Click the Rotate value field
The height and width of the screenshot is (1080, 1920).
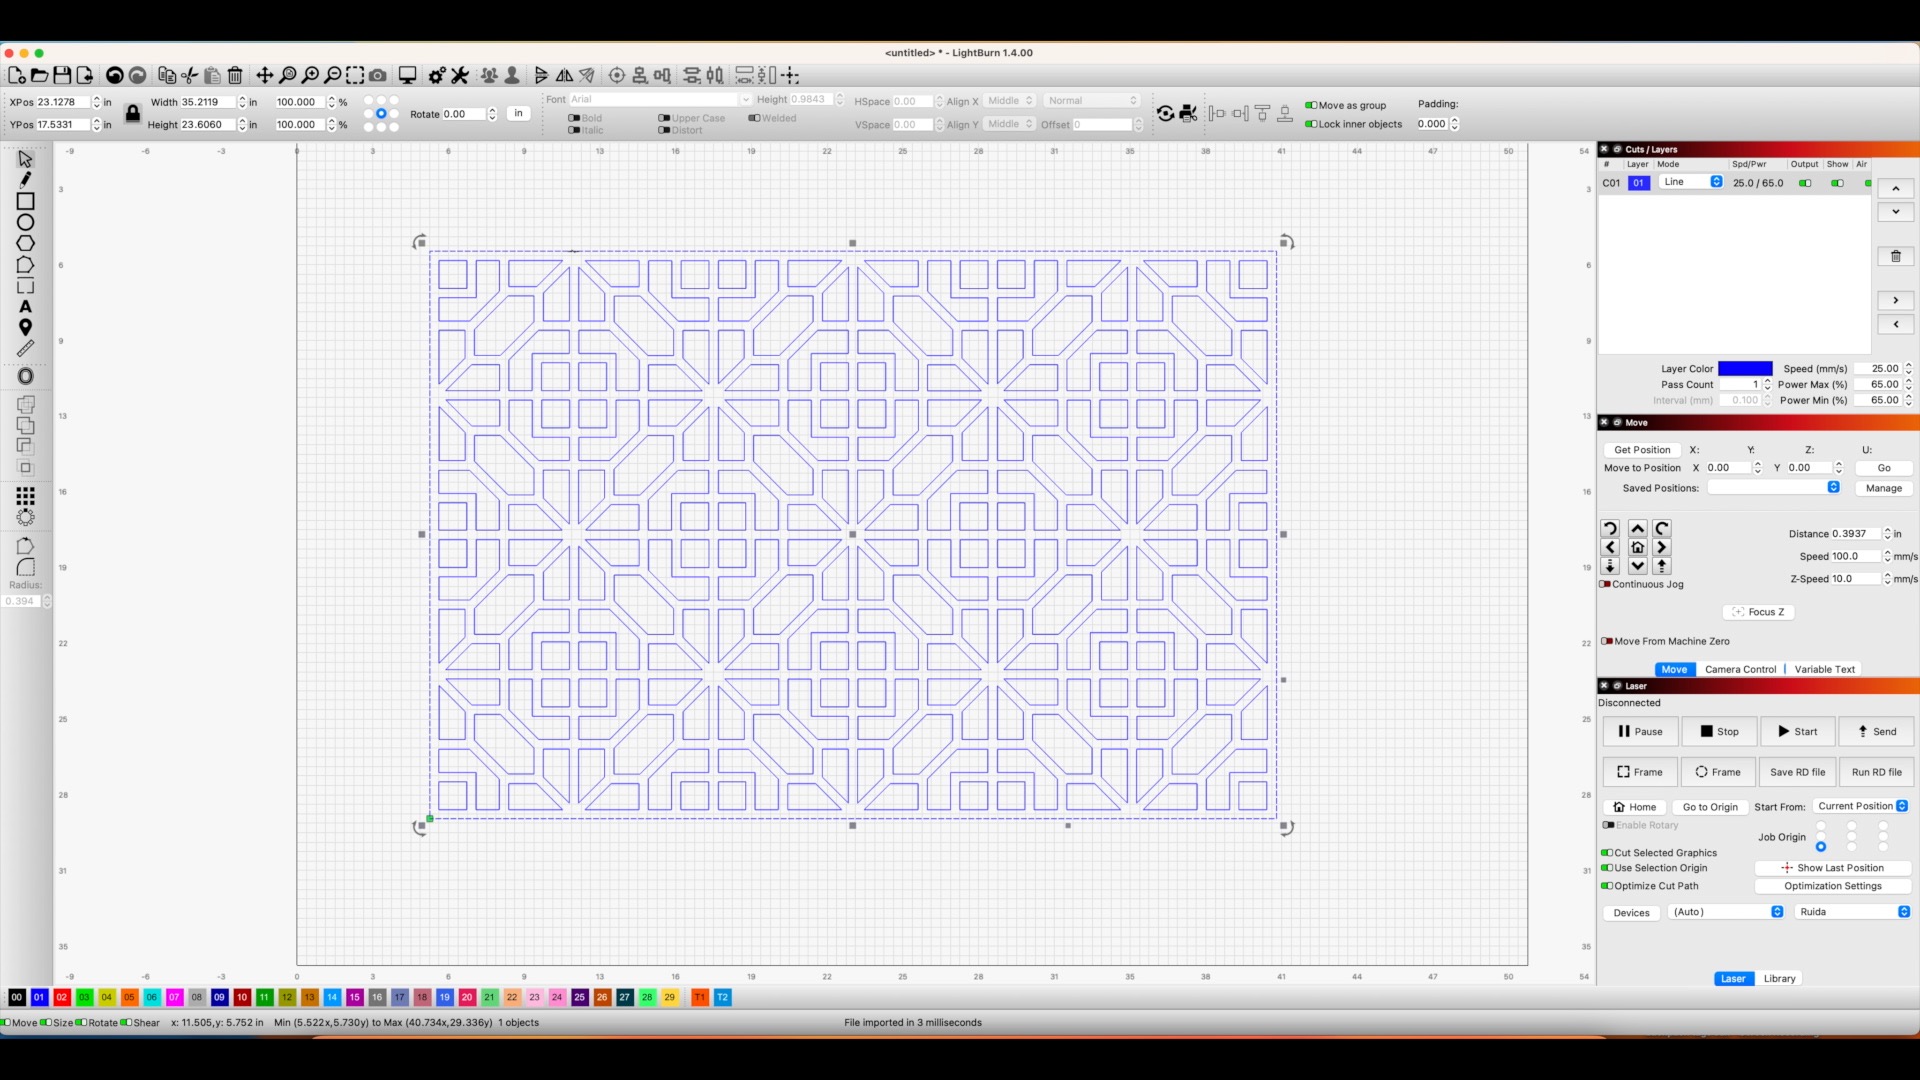pos(464,114)
